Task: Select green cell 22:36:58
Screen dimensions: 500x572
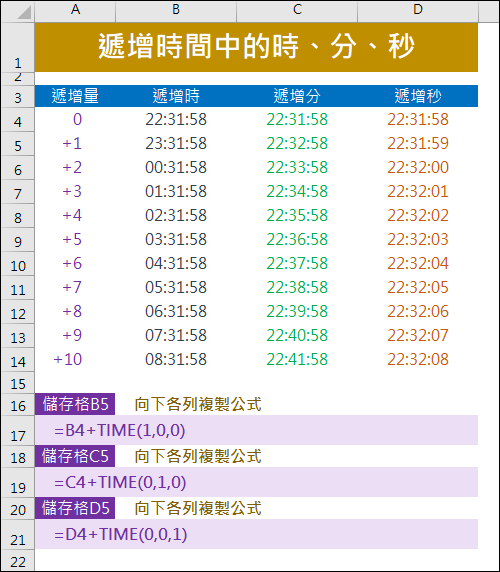Action: tap(297, 240)
